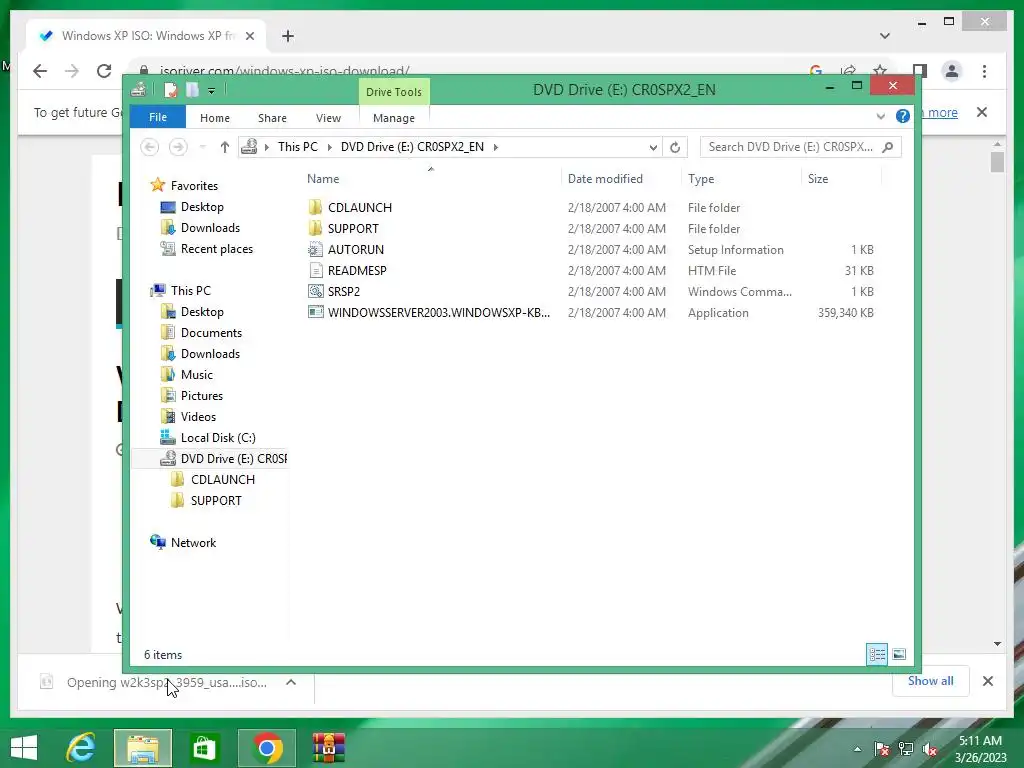Open Chrome profile avatar icon
The width and height of the screenshot is (1024, 768).
click(x=952, y=71)
